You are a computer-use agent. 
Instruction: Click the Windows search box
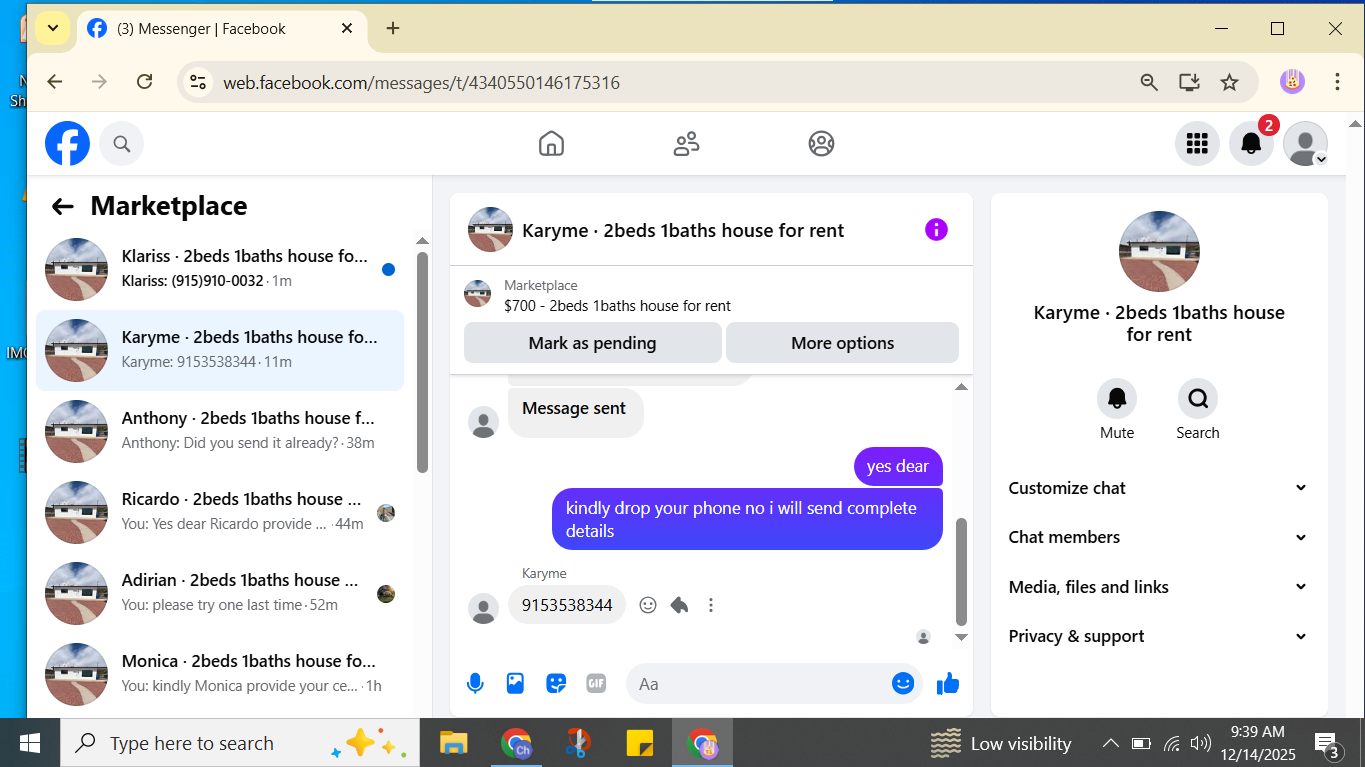(238, 743)
